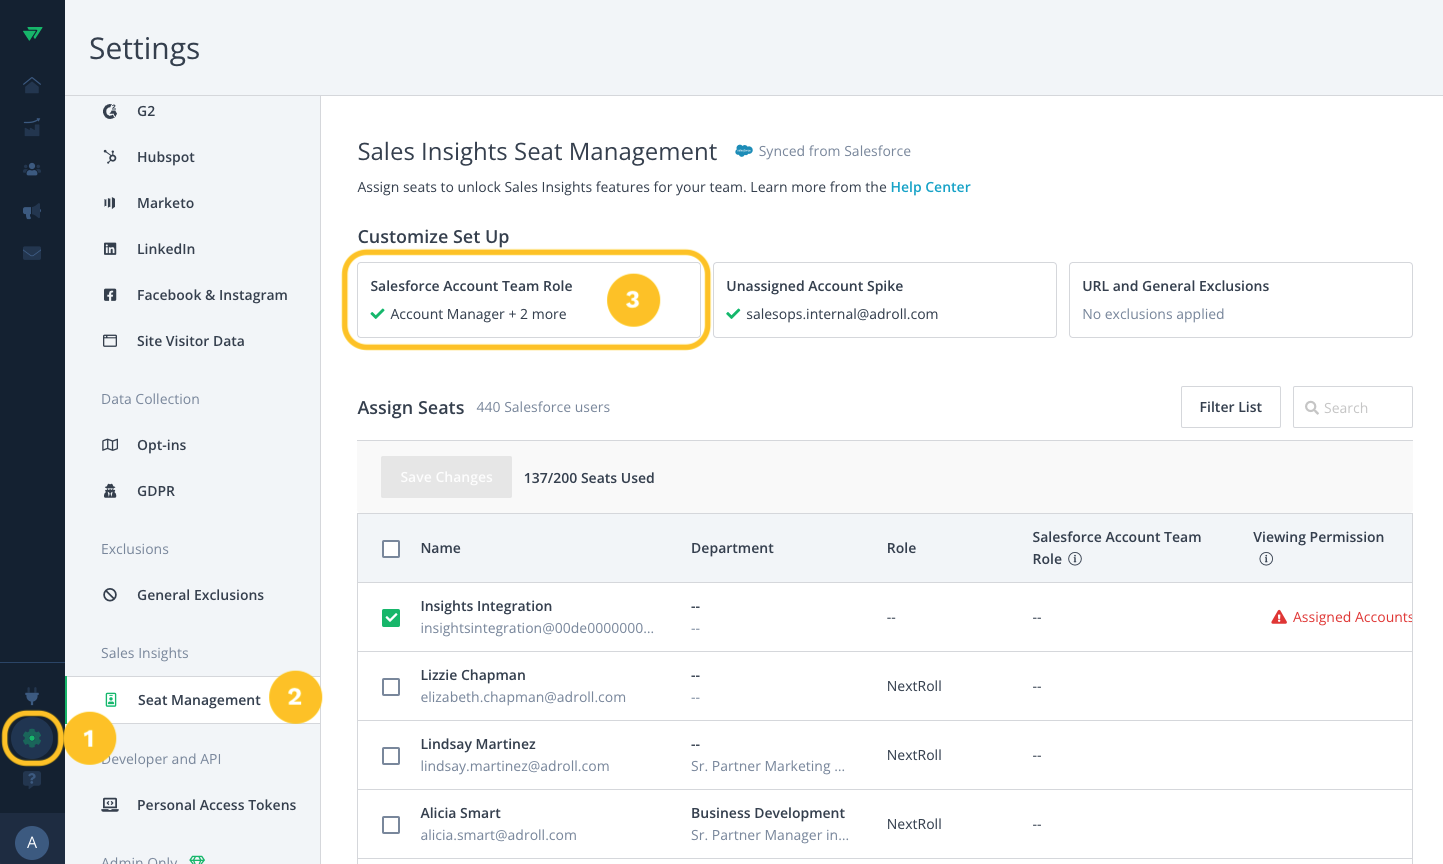Select Seat Management menu item
This screenshot has width=1443, height=864.
193,700
